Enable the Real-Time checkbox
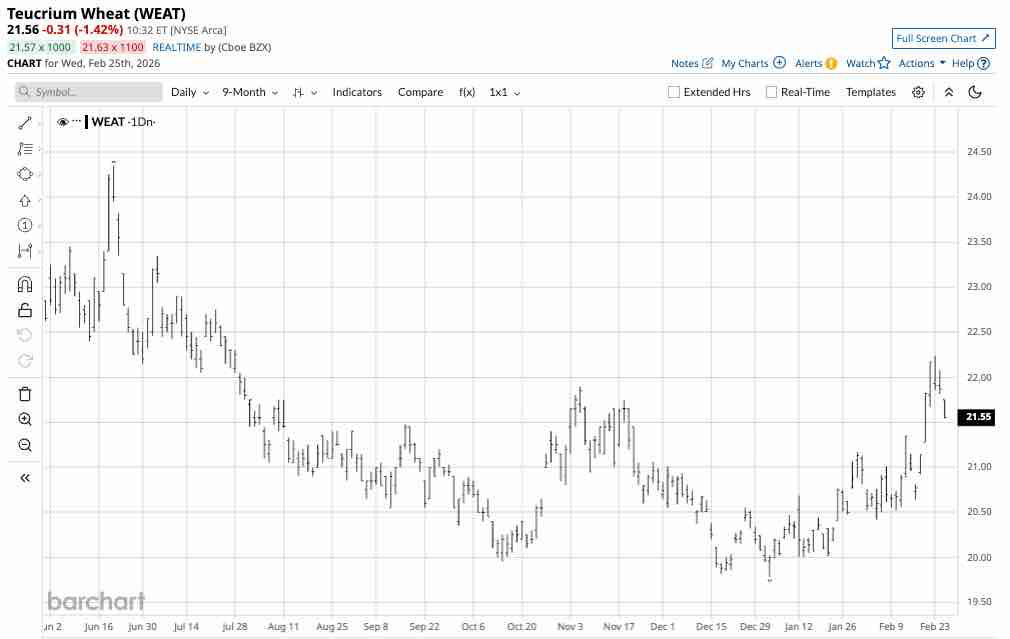This screenshot has width=1010, height=639. click(771, 92)
